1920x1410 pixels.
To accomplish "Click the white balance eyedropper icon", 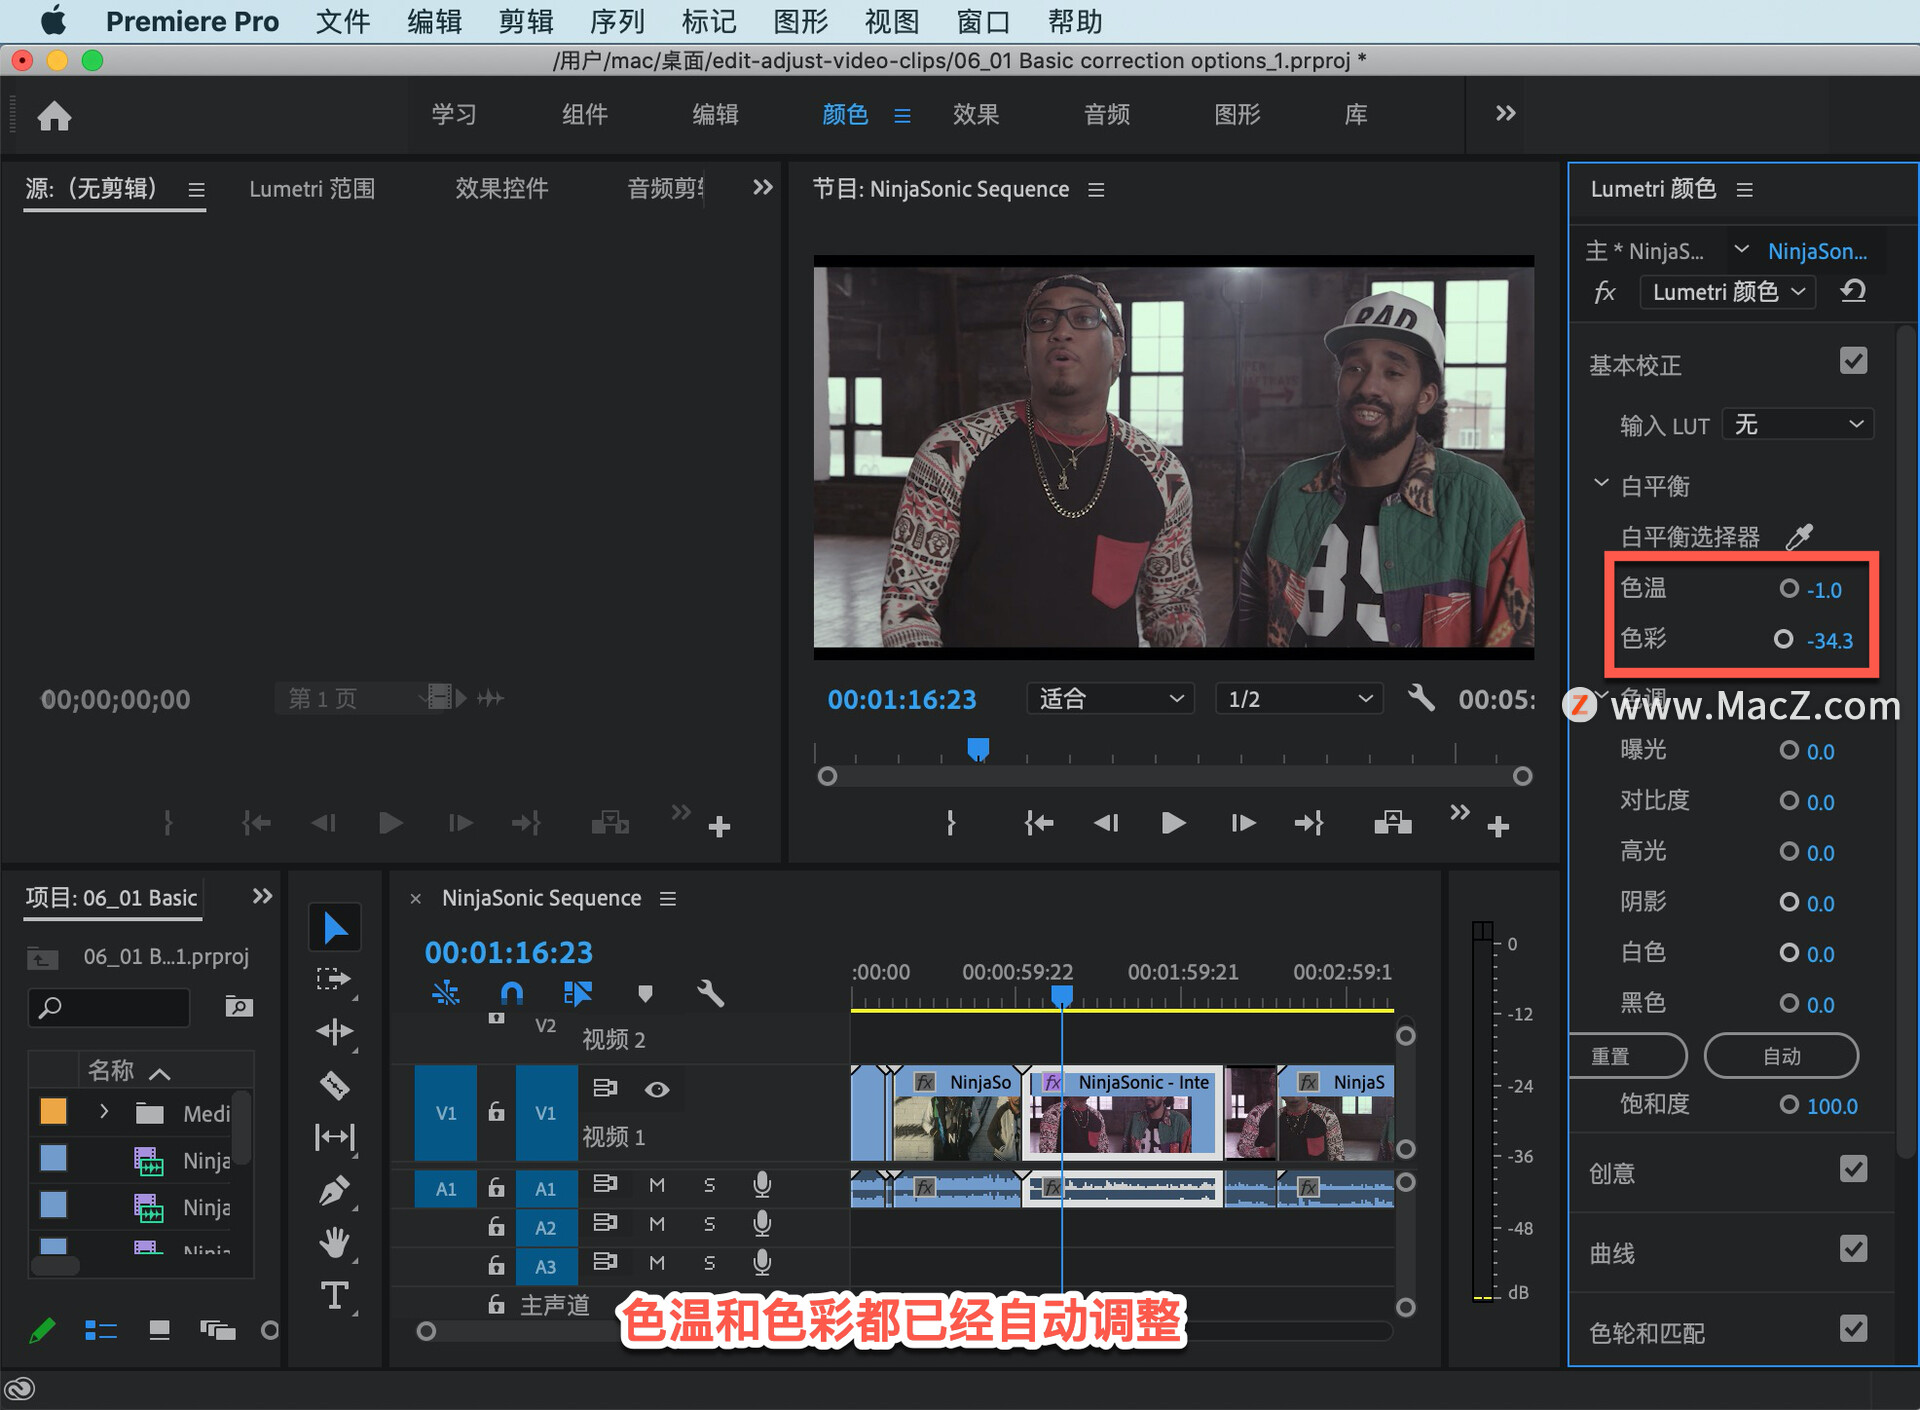I will coord(1799,537).
